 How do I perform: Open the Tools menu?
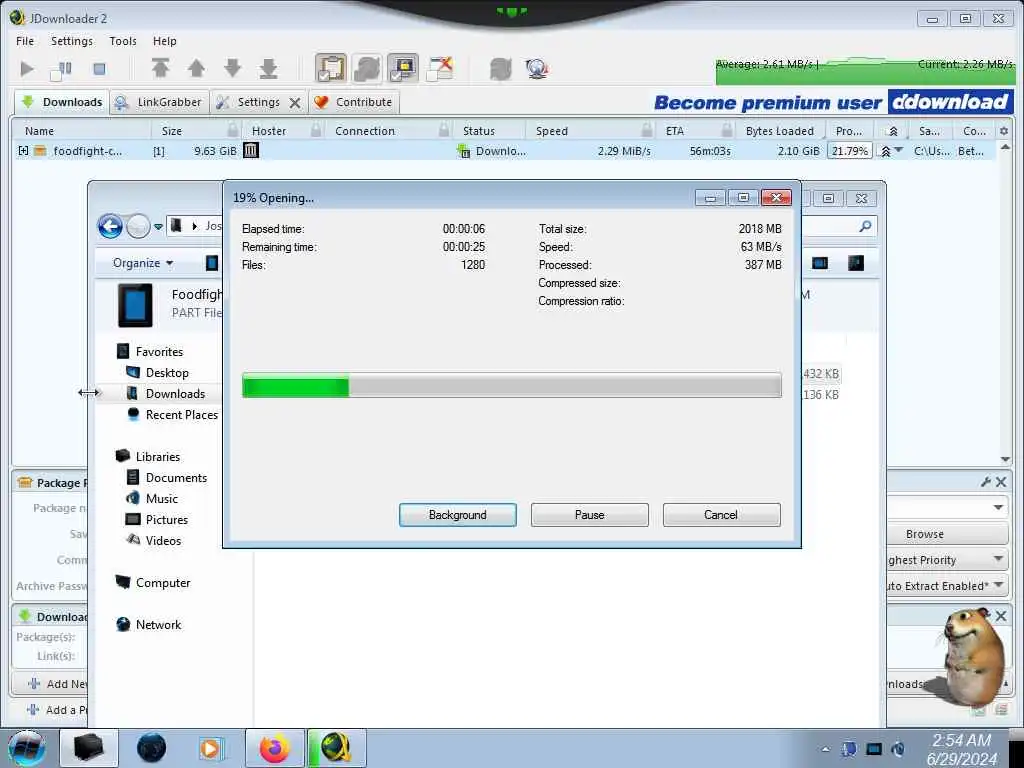[123, 40]
